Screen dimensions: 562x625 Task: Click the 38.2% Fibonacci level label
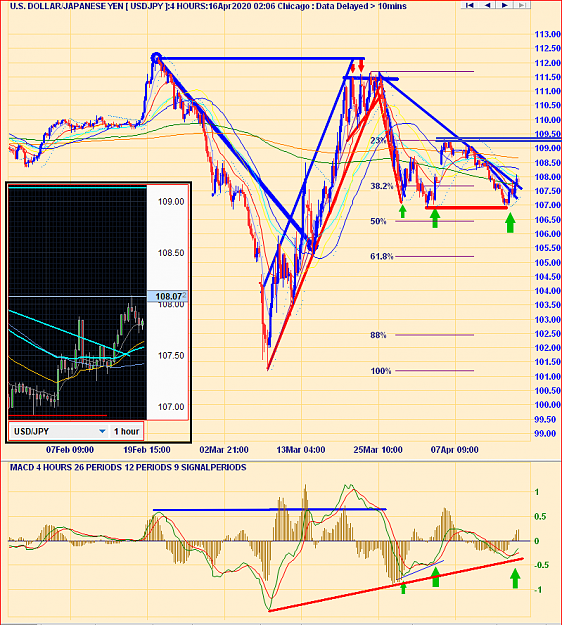[382, 186]
